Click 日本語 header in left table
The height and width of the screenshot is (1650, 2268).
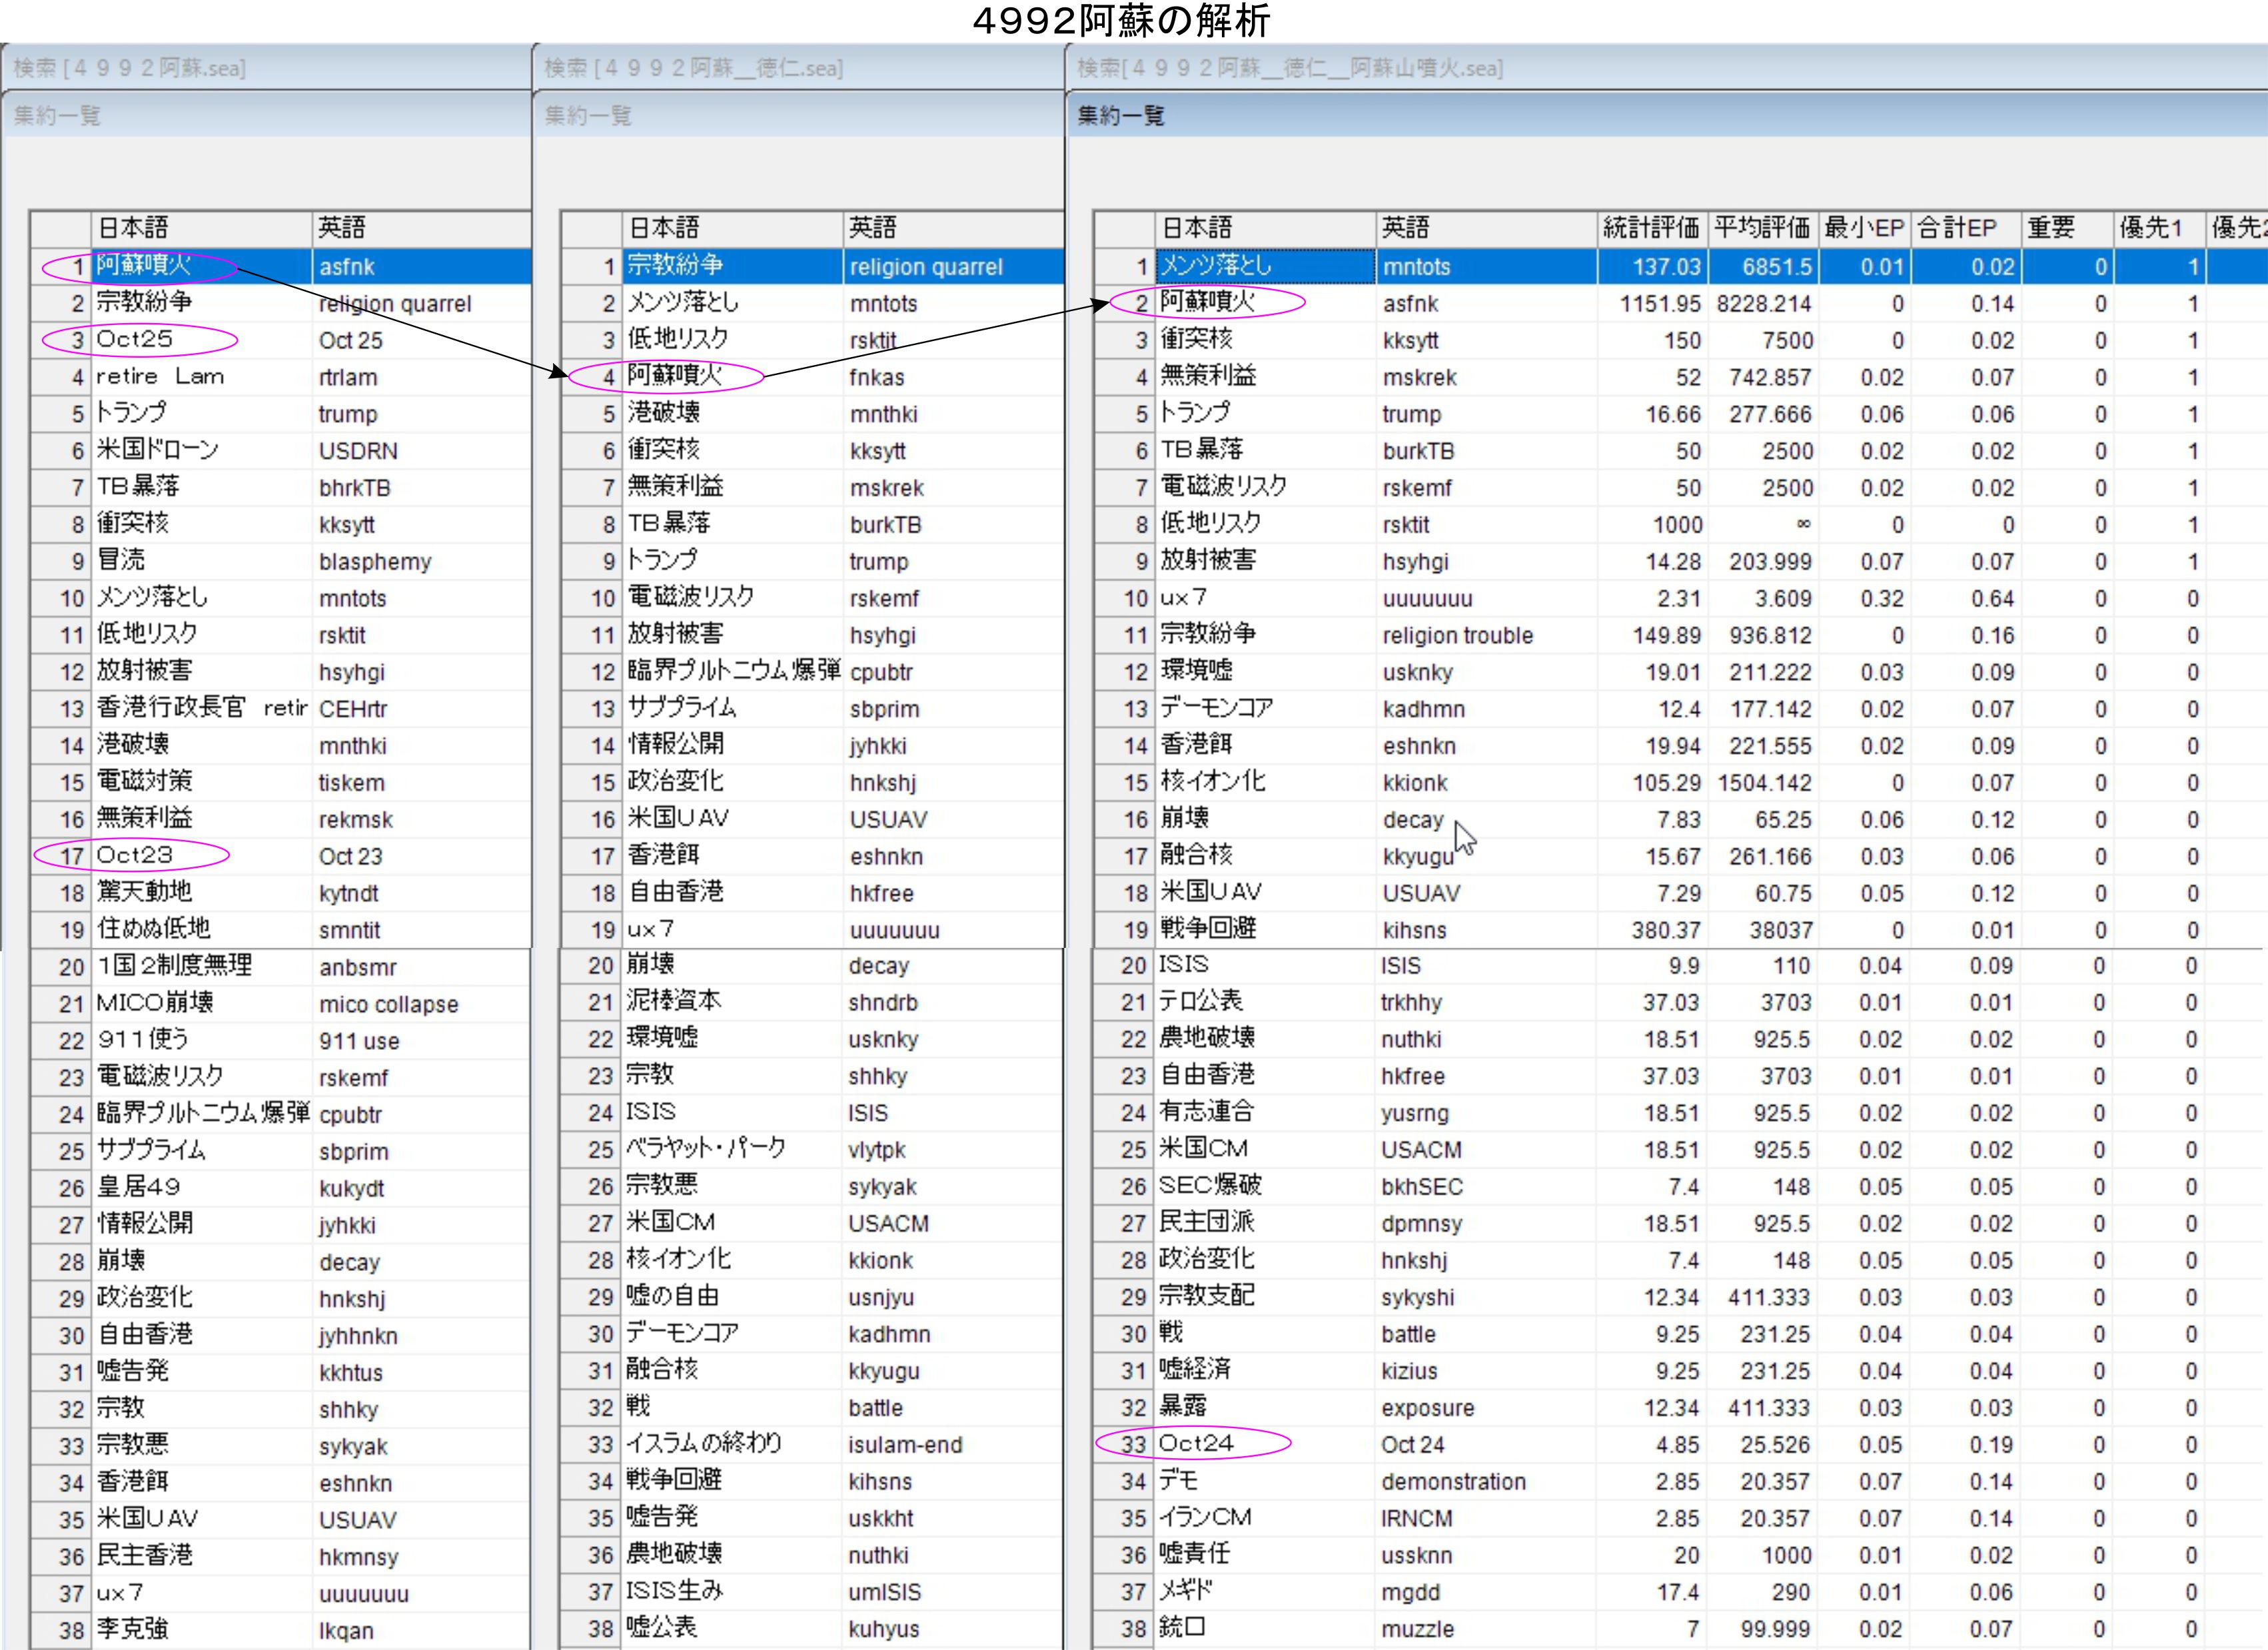click(132, 228)
